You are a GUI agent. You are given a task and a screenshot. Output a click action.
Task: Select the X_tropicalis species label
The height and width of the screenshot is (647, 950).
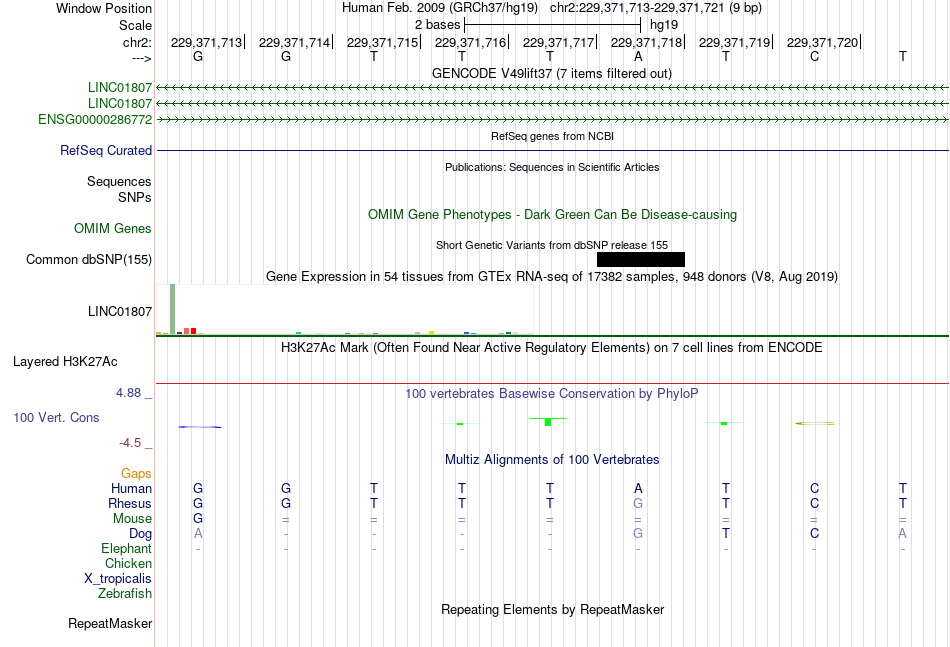118,579
